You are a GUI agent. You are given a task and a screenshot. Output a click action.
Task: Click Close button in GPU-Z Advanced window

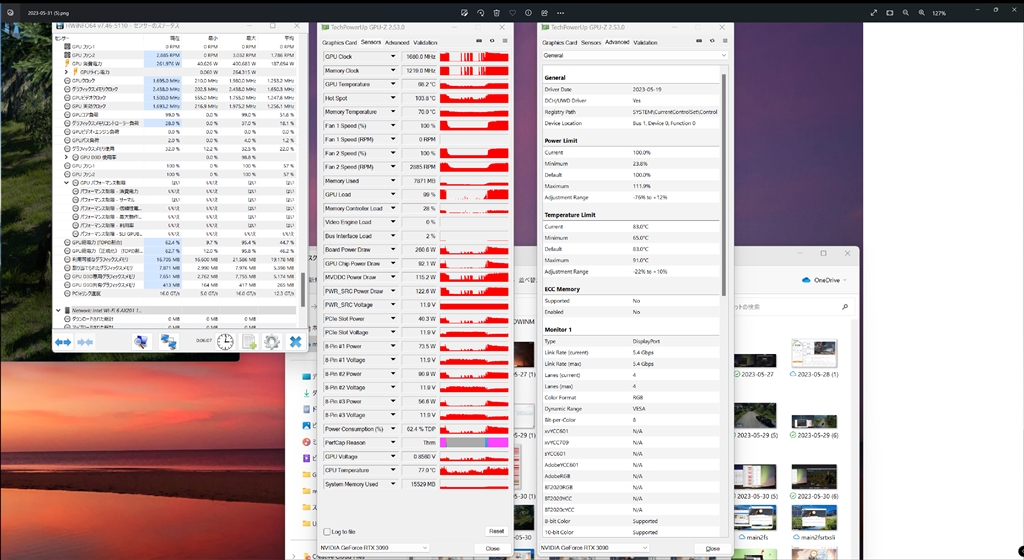(x=712, y=548)
